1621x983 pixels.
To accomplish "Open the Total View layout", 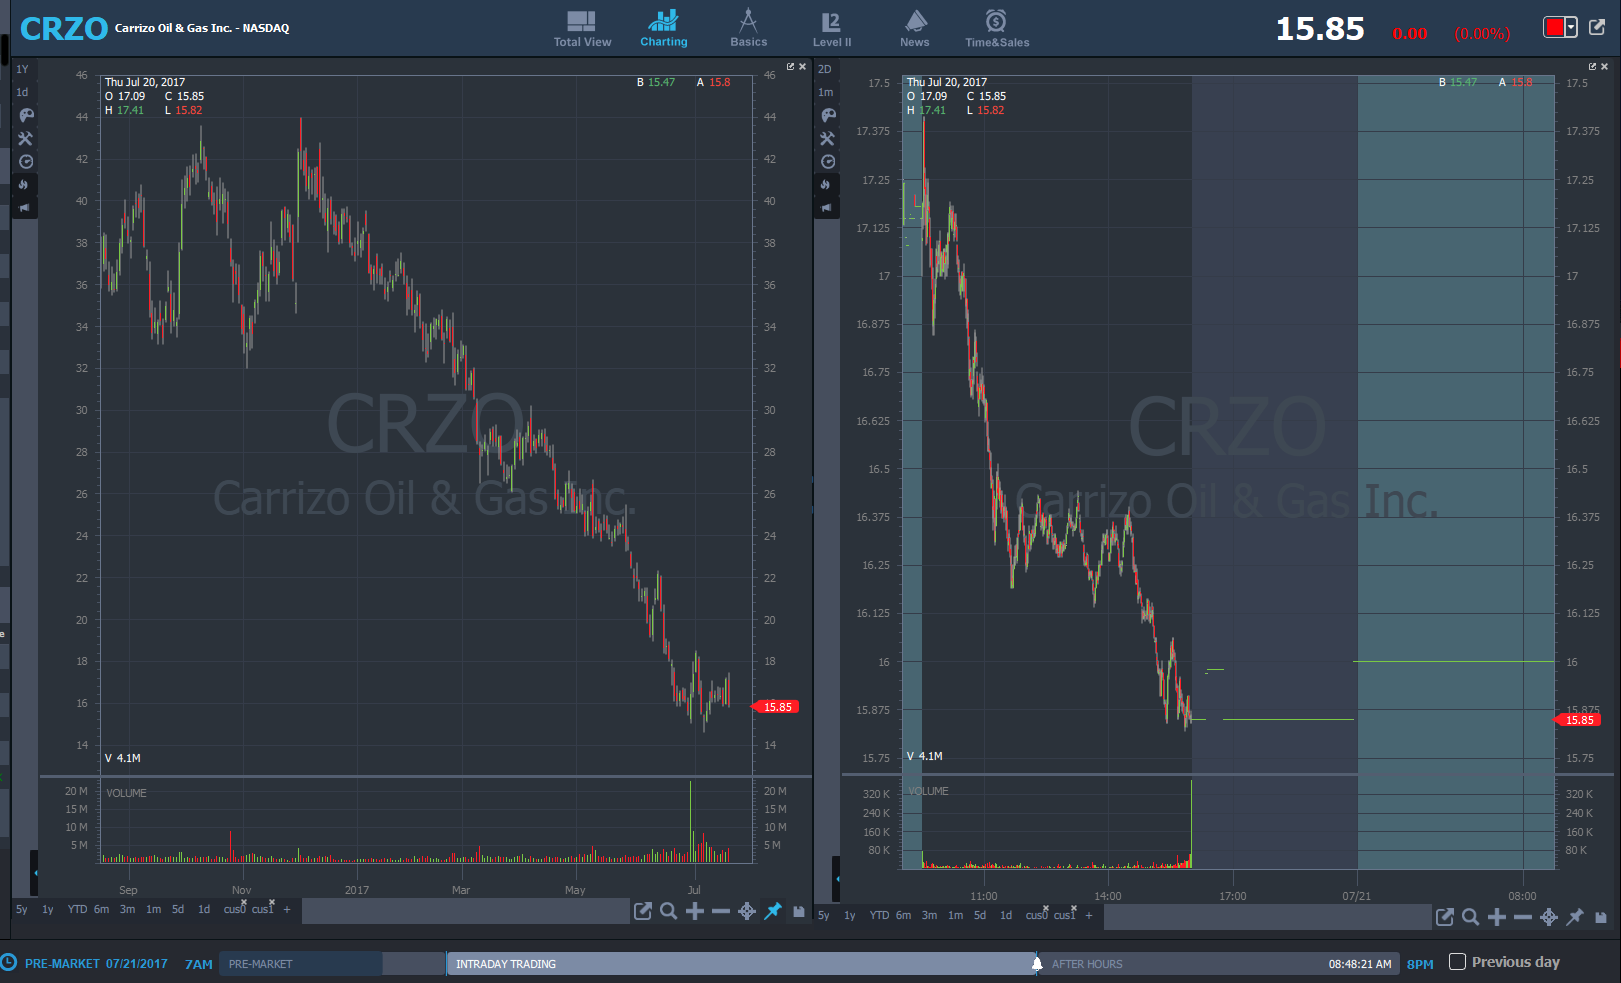I will click(x=582, y=28).
